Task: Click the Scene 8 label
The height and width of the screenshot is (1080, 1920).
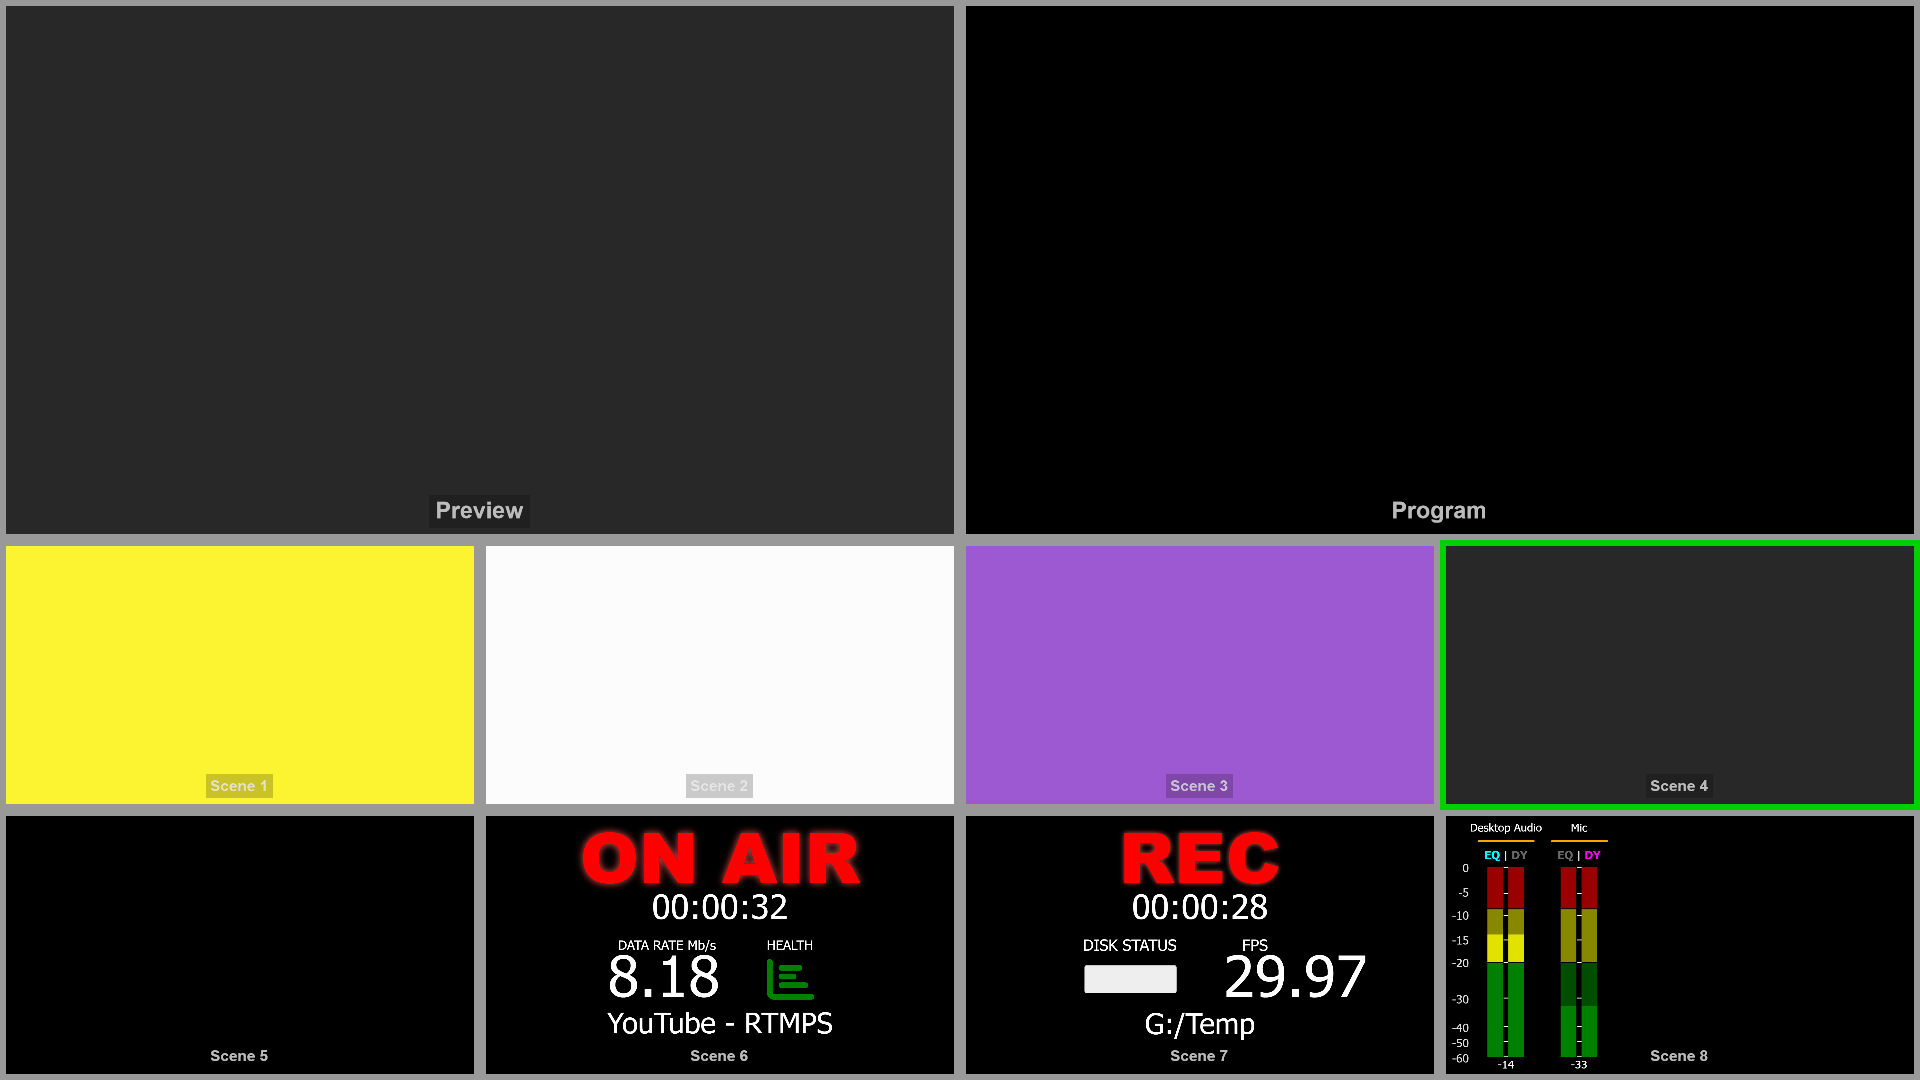Action: coord(1679,1056)
